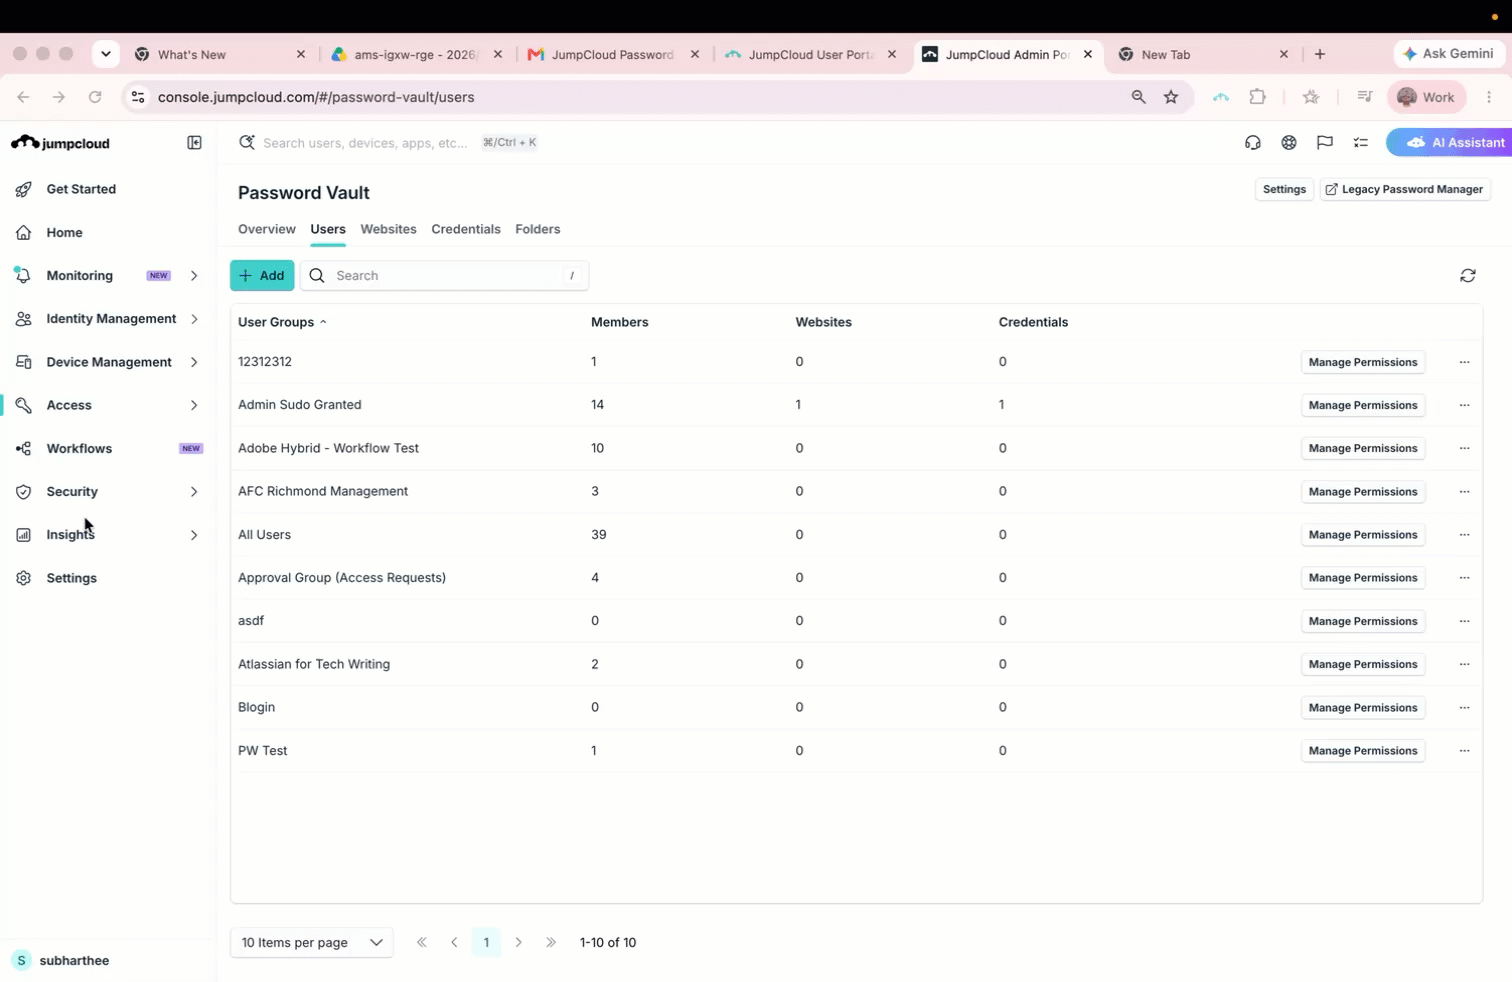The image size is (1512, 982).
Task: Open the Password Vault Settings button
Action: (1284, 189)
